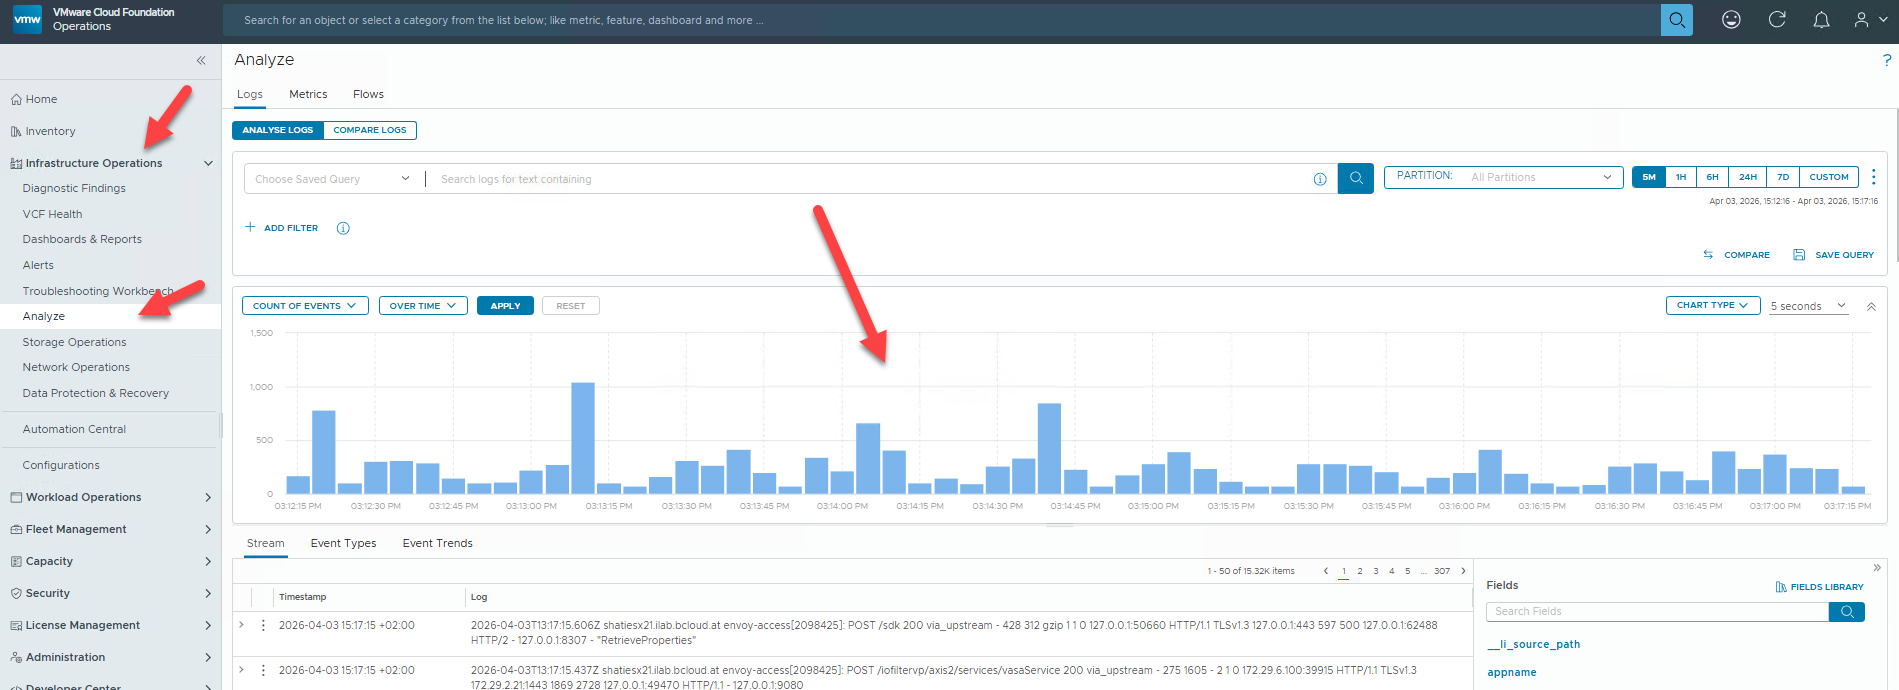Open the user account menu icon

1866,20
